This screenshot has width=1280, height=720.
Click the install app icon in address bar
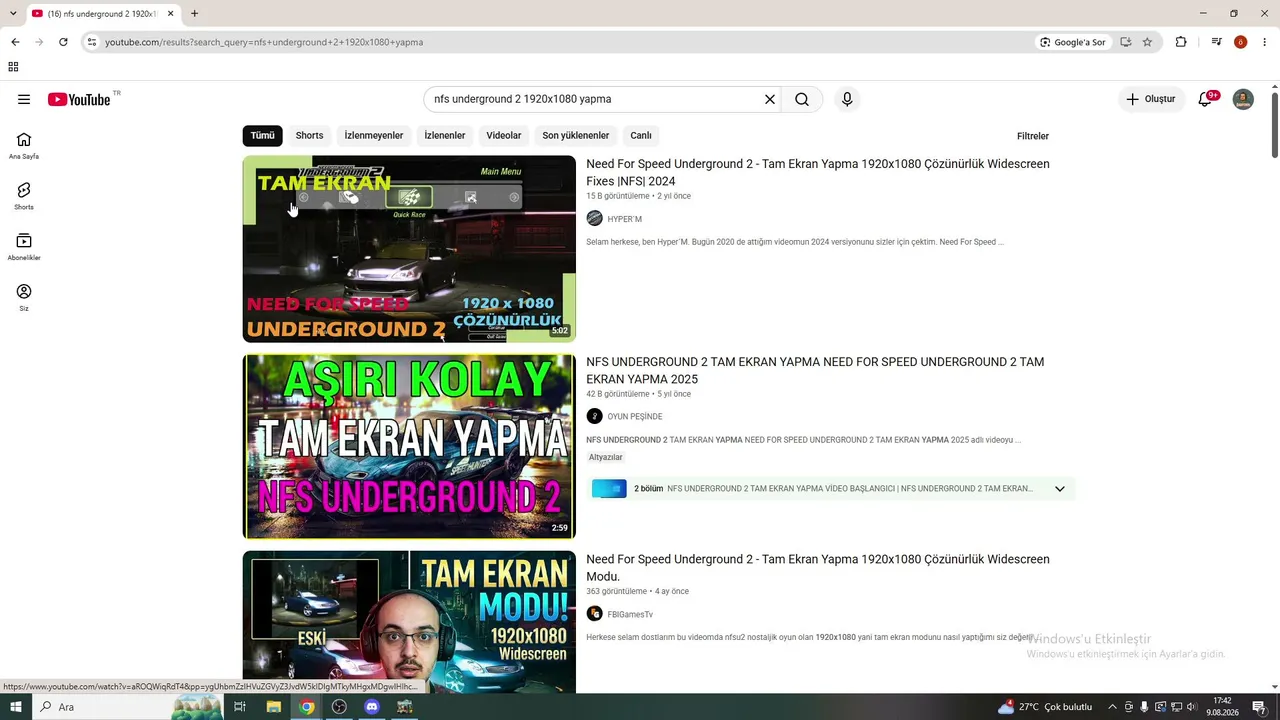pos(1126,42)
